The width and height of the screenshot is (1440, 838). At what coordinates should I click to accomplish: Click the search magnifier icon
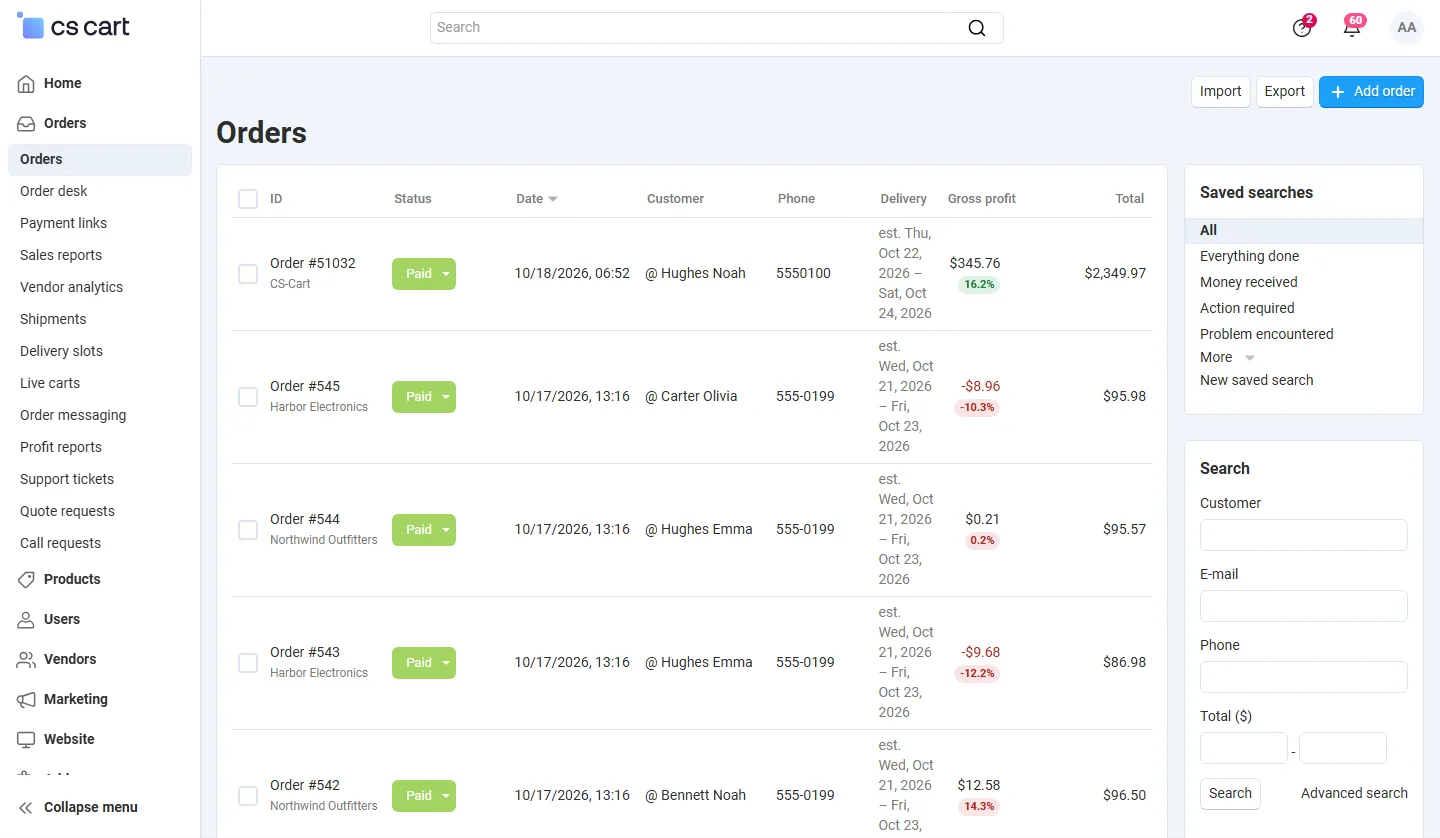pos(977,28)
